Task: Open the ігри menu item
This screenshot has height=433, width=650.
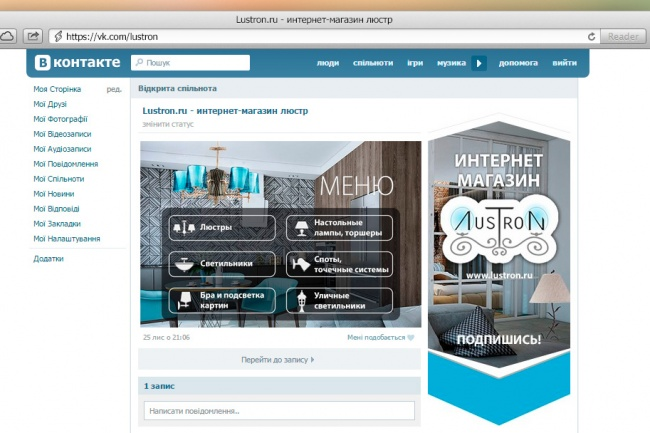Action: click(415, 63)
